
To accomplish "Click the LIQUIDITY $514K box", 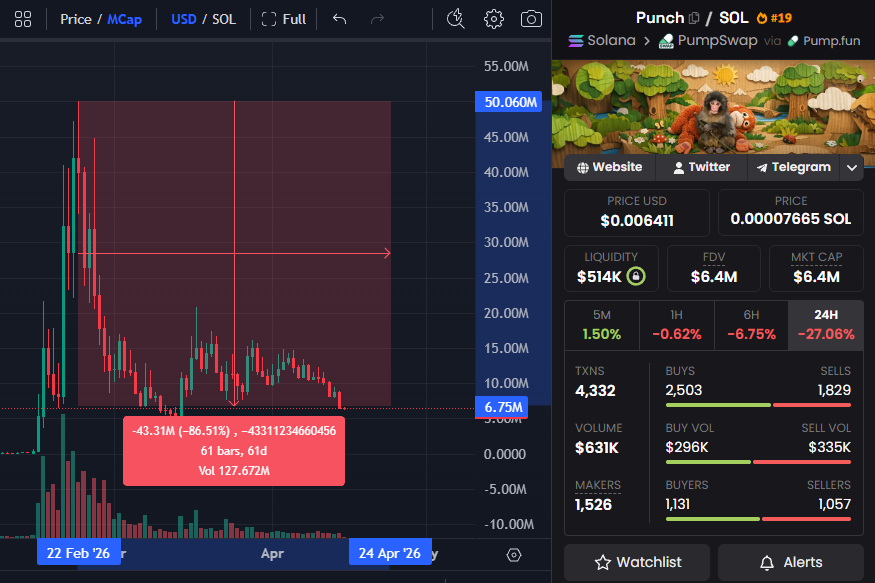I will pyautogui.click(x=611, y=268).
